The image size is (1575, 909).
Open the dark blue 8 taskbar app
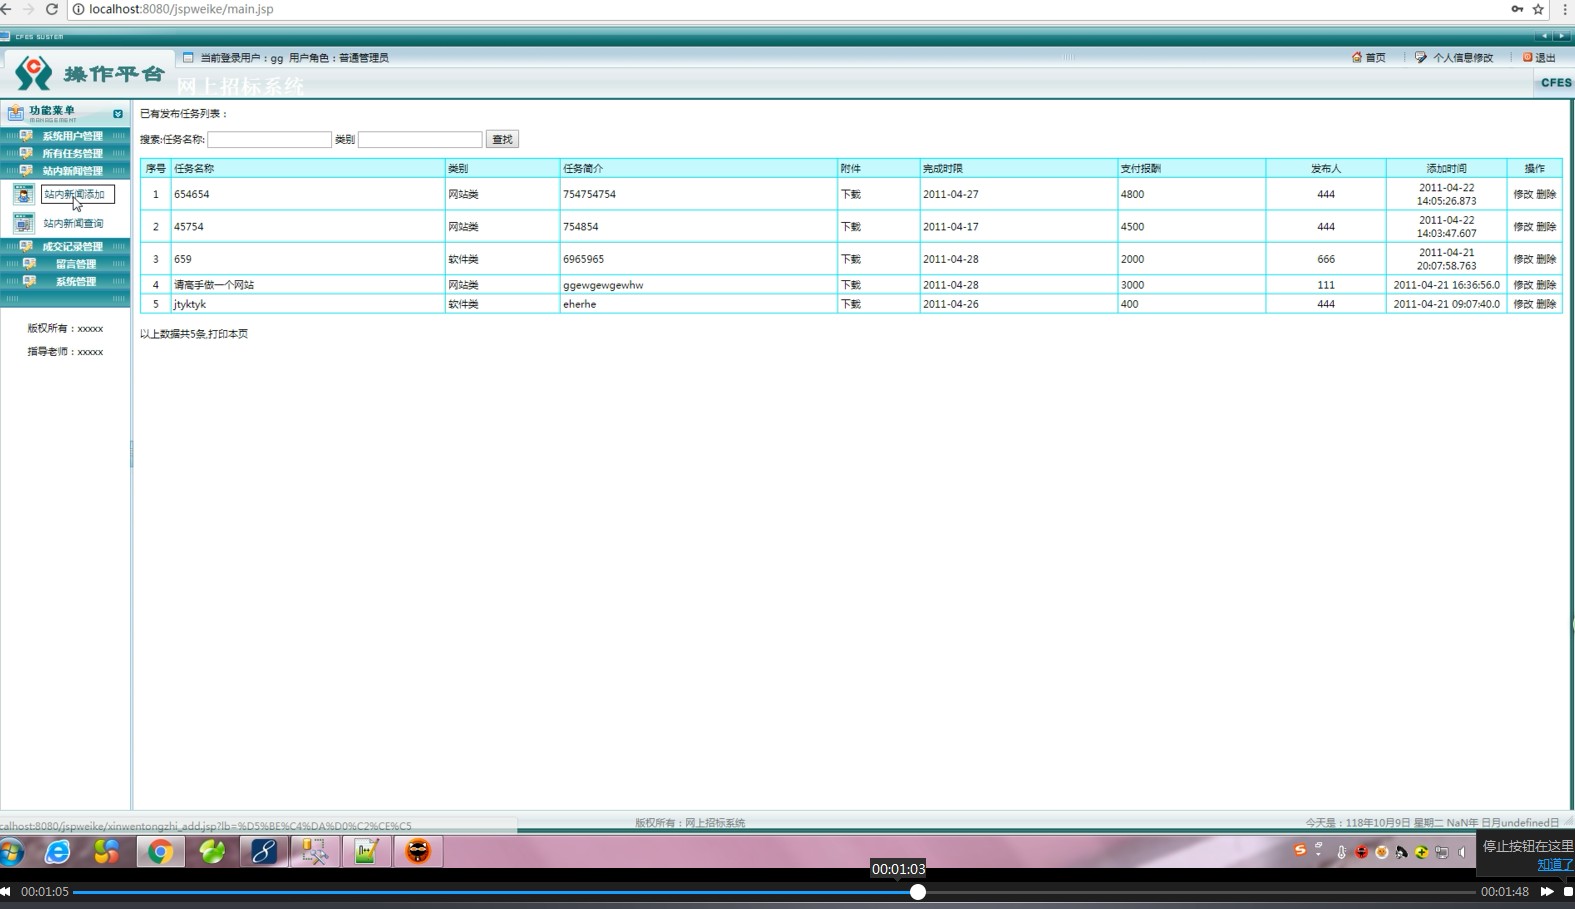(x=264, y=852)
